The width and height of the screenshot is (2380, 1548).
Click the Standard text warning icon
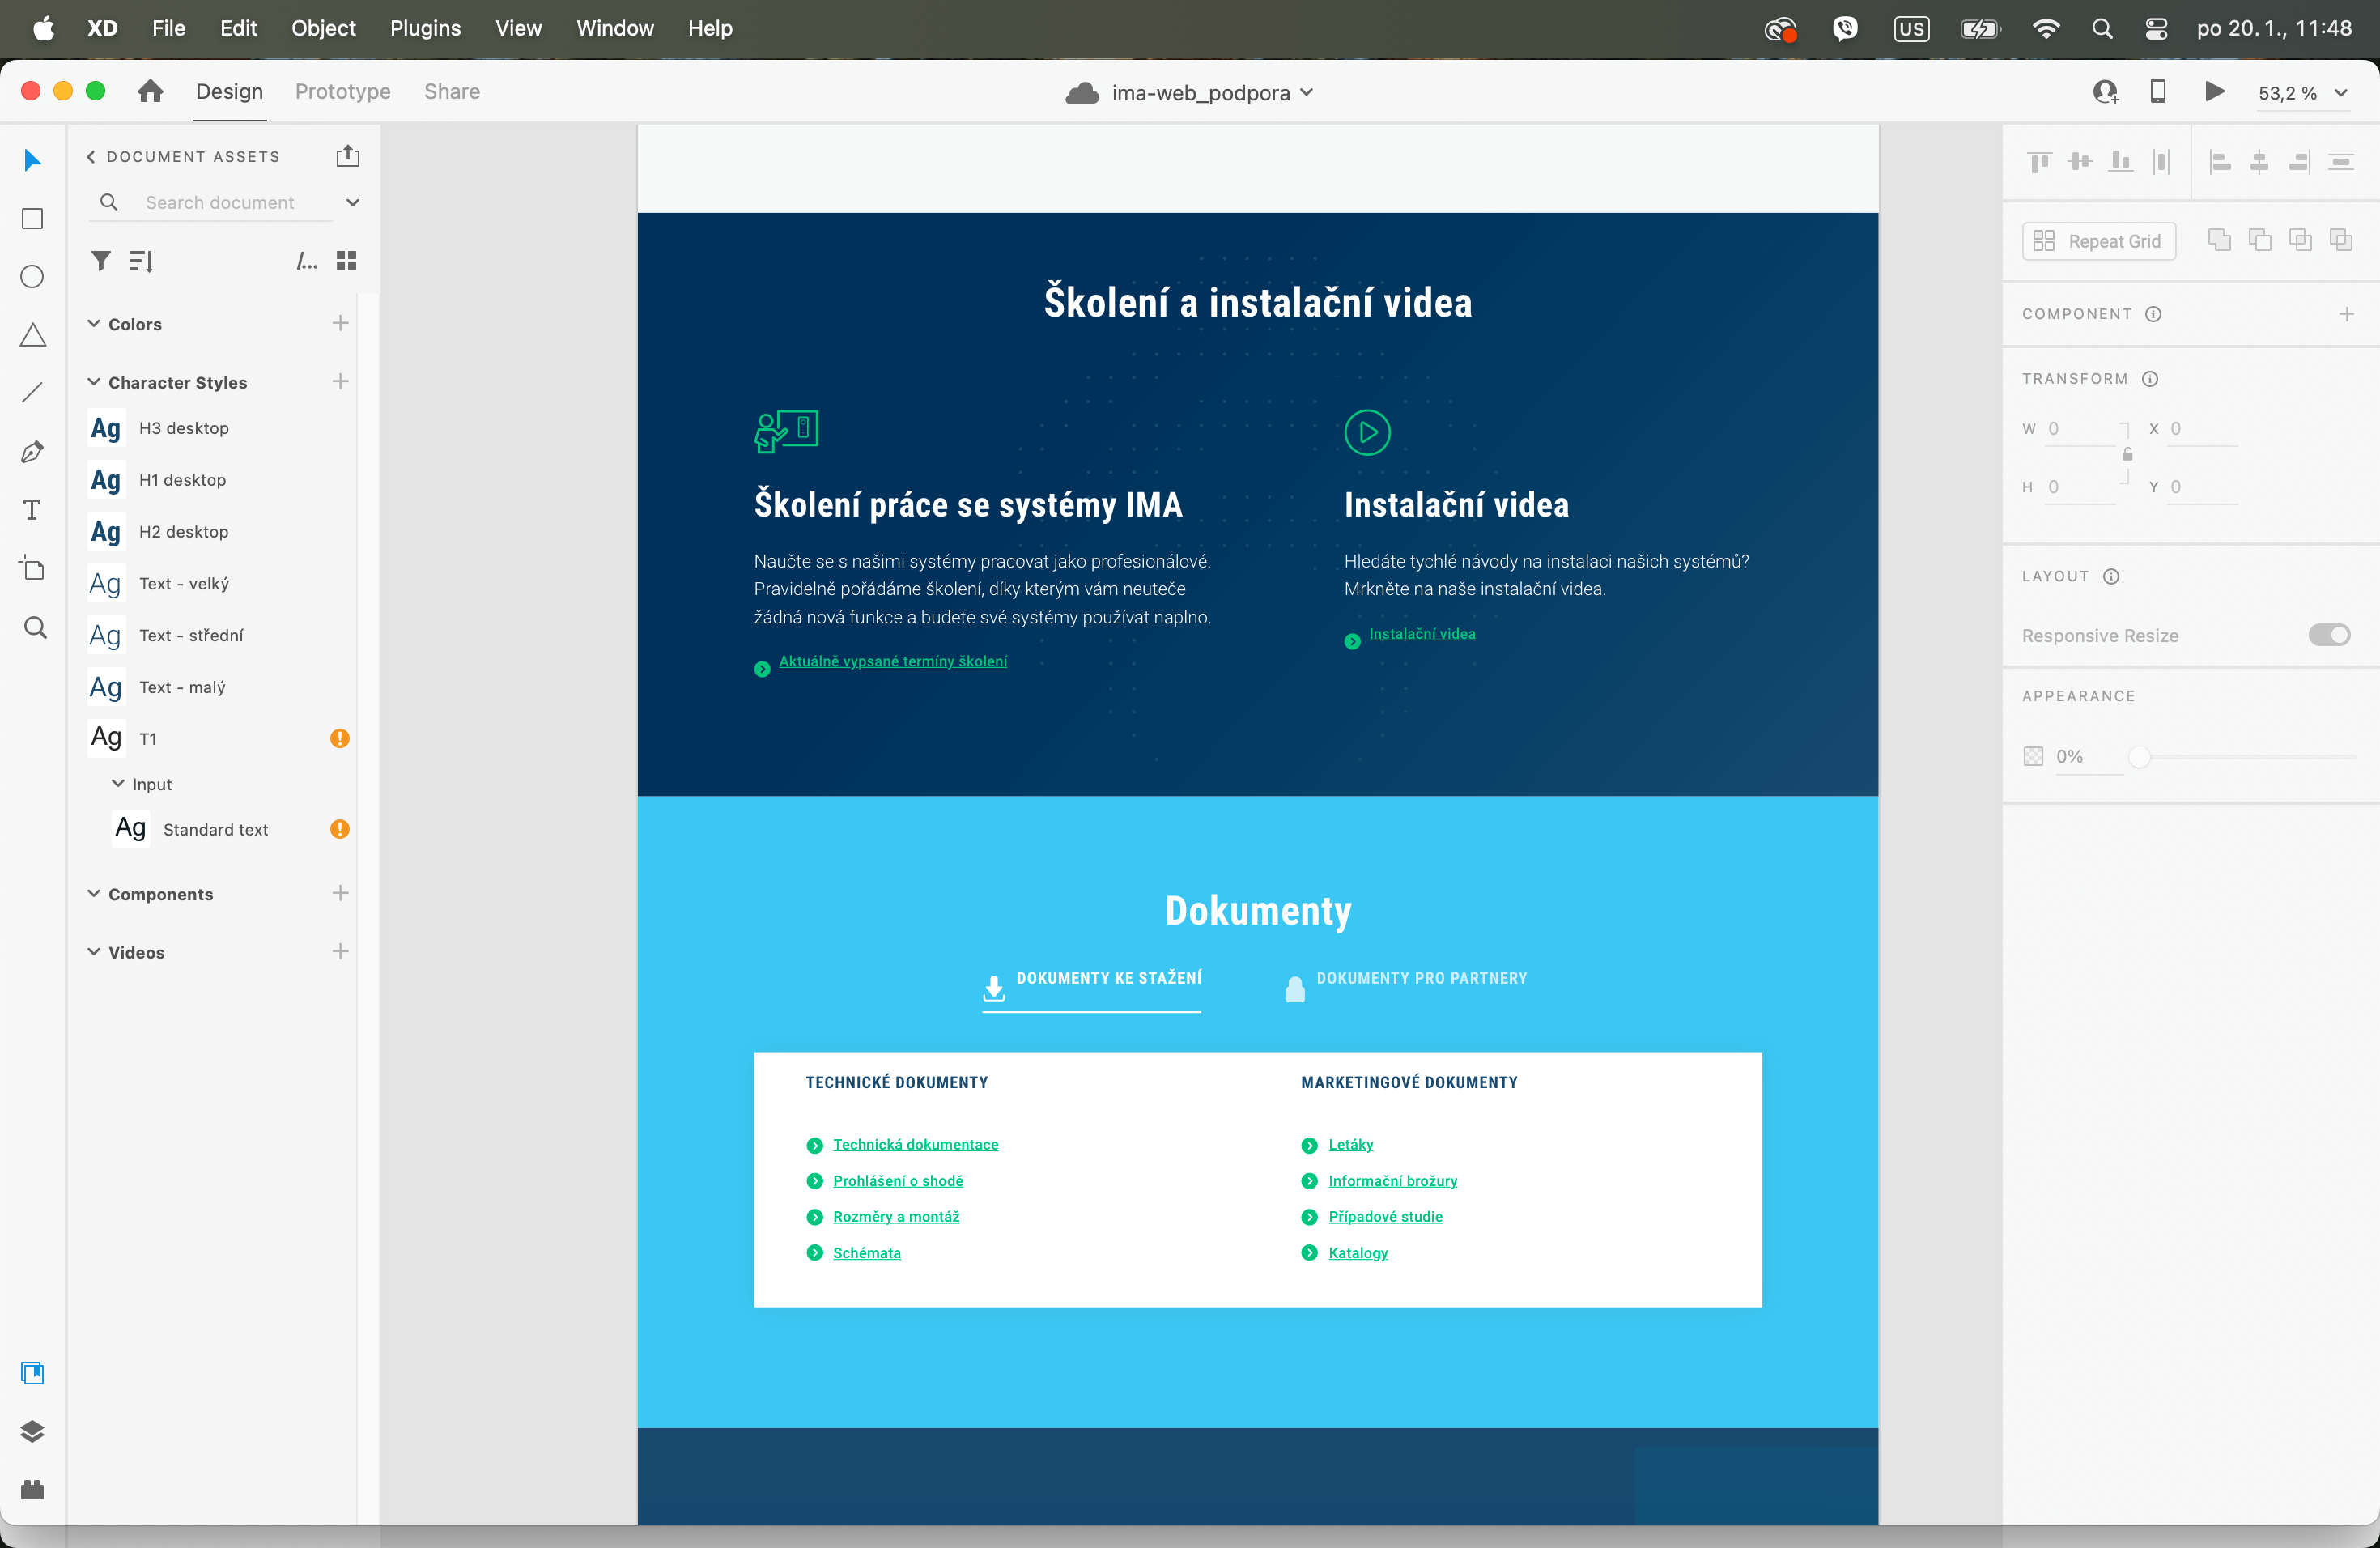pos(340,829)
